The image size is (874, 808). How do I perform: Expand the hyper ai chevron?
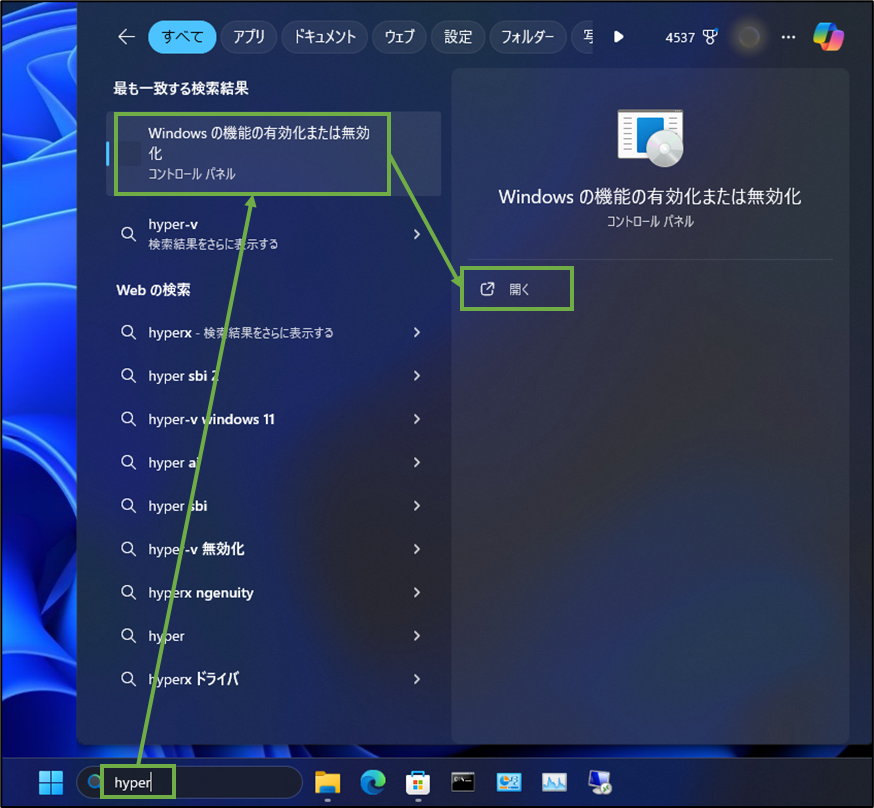click(x=417, y=463)
